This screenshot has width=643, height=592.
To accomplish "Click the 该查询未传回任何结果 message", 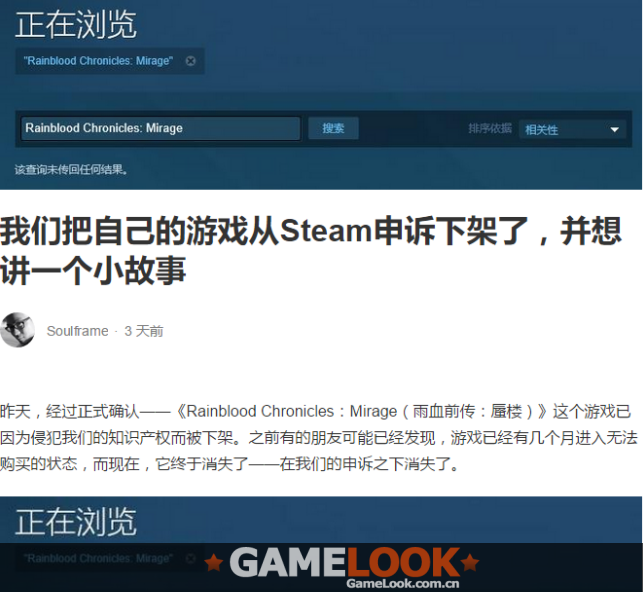I will (x=71, y=169).
